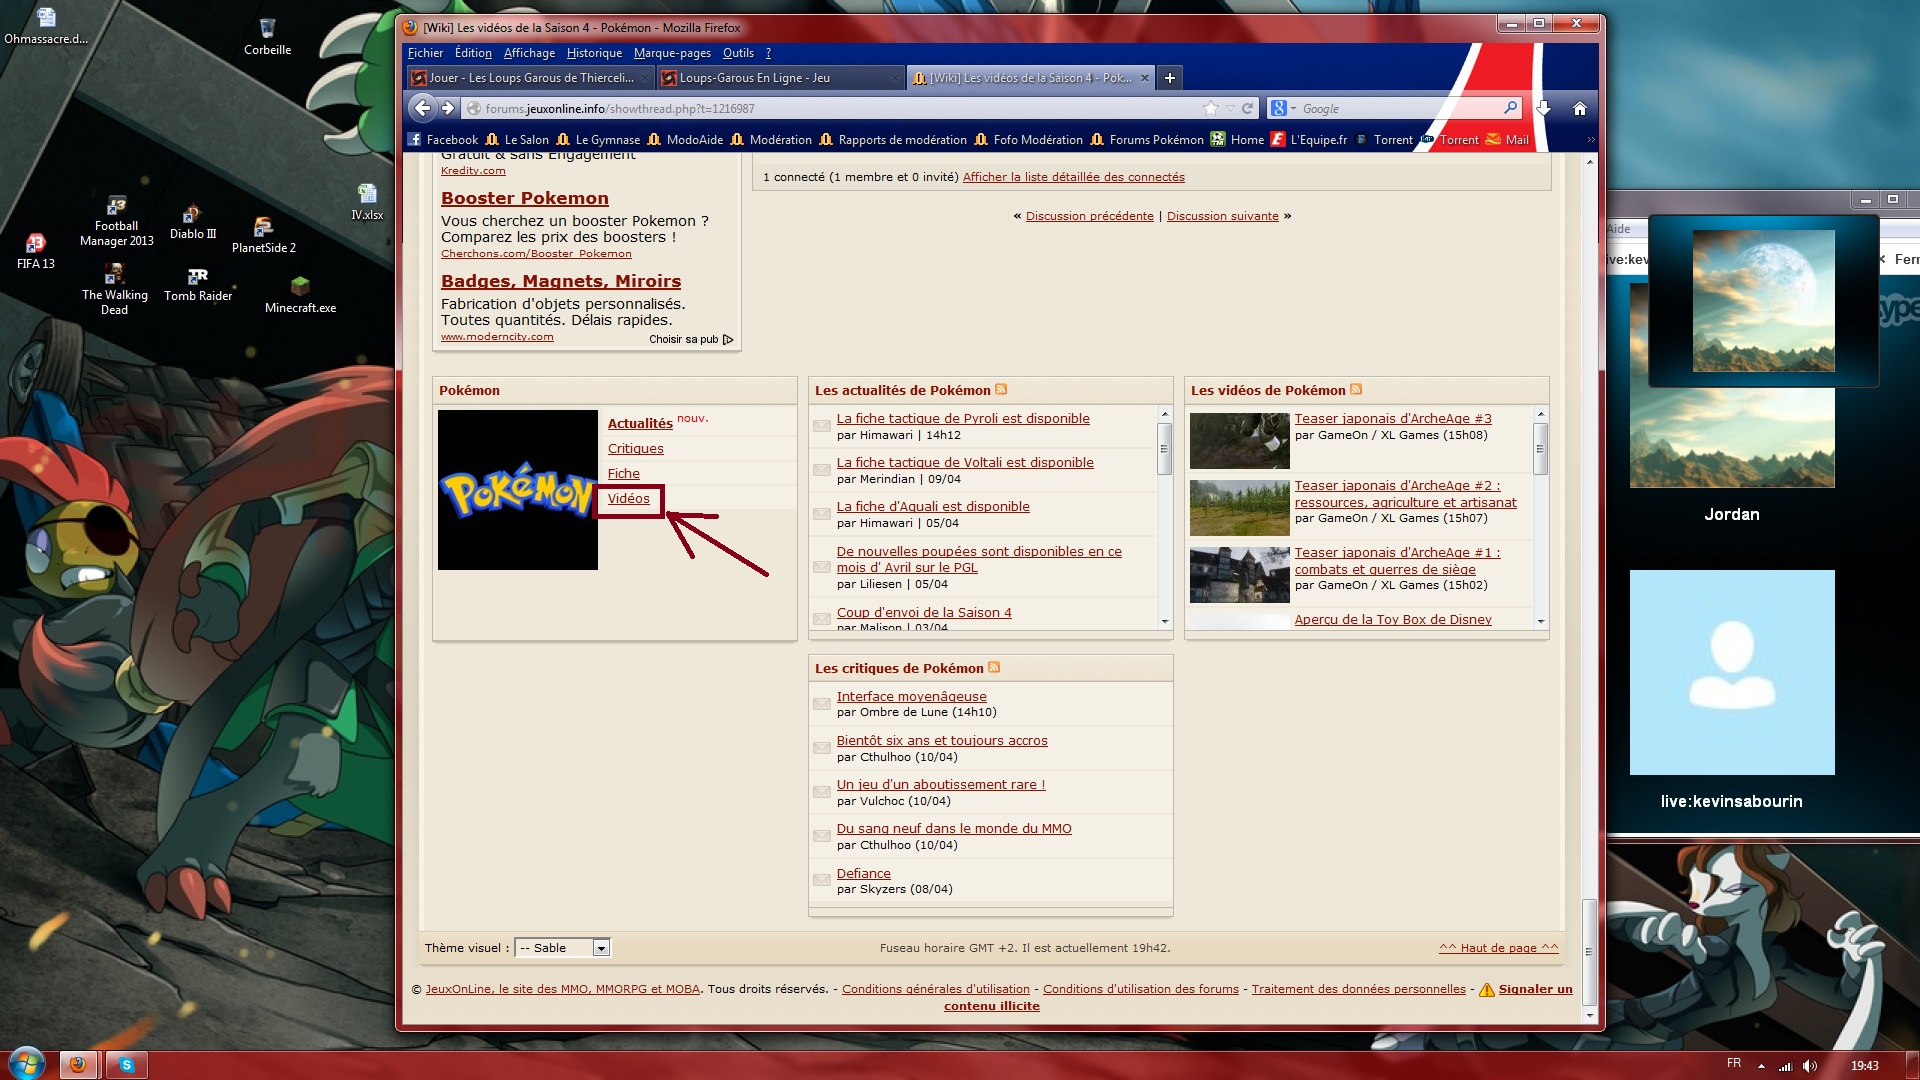The height and width of the screenshot is (1080, 1920).
Task: Reload the page with refresh icon
Action: [1248, 108]
